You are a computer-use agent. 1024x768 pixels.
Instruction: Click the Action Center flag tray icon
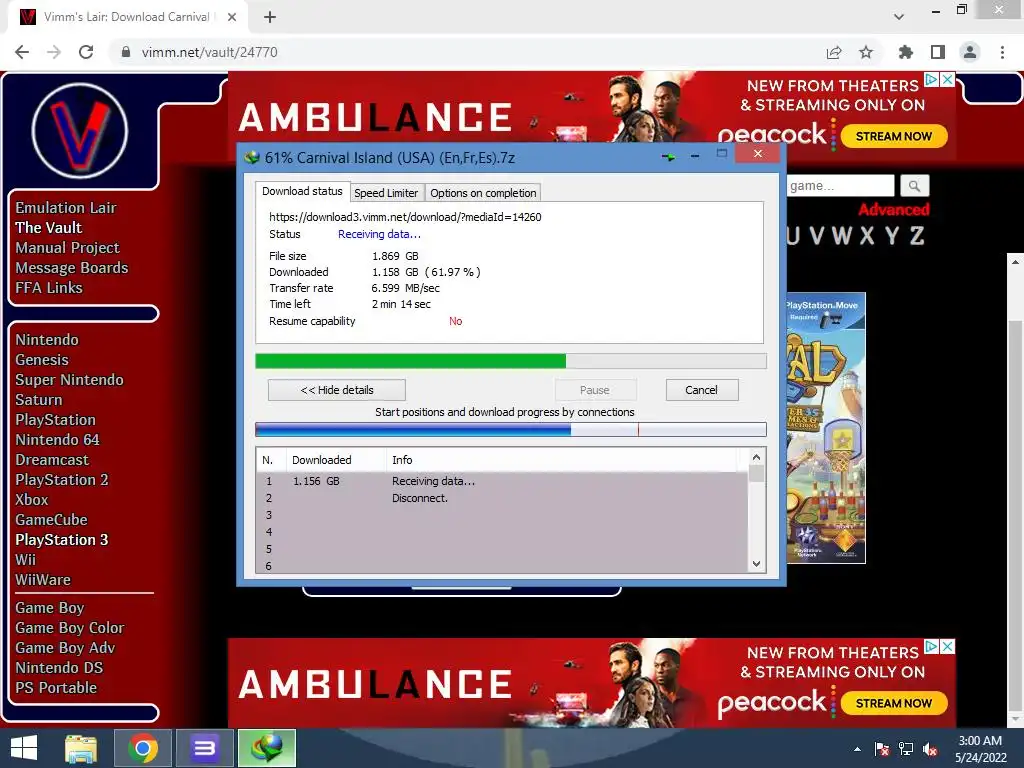point(882,749)
